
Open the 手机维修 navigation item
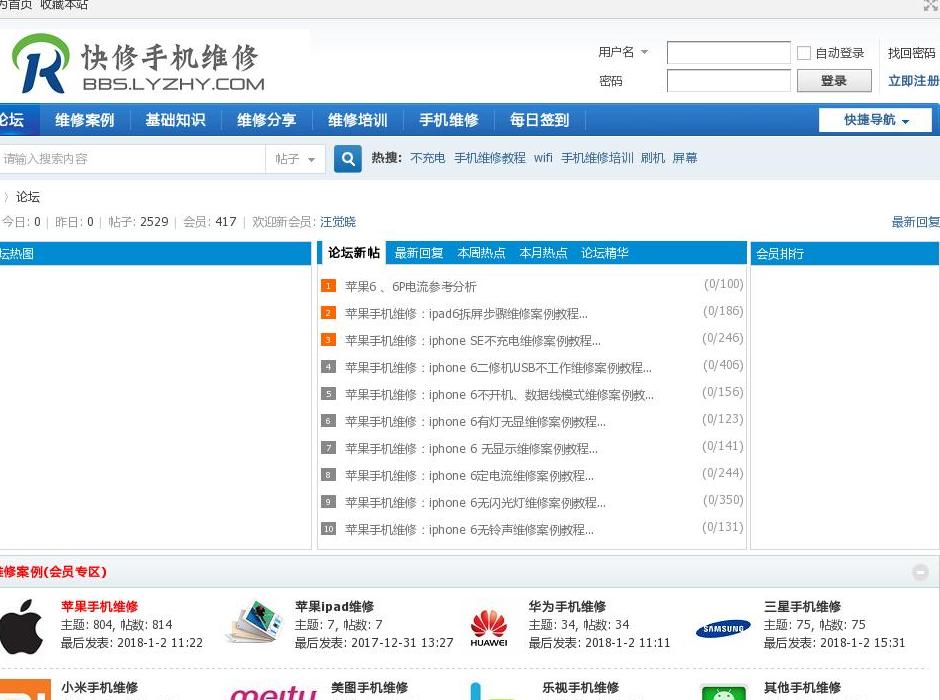point(448,120)
